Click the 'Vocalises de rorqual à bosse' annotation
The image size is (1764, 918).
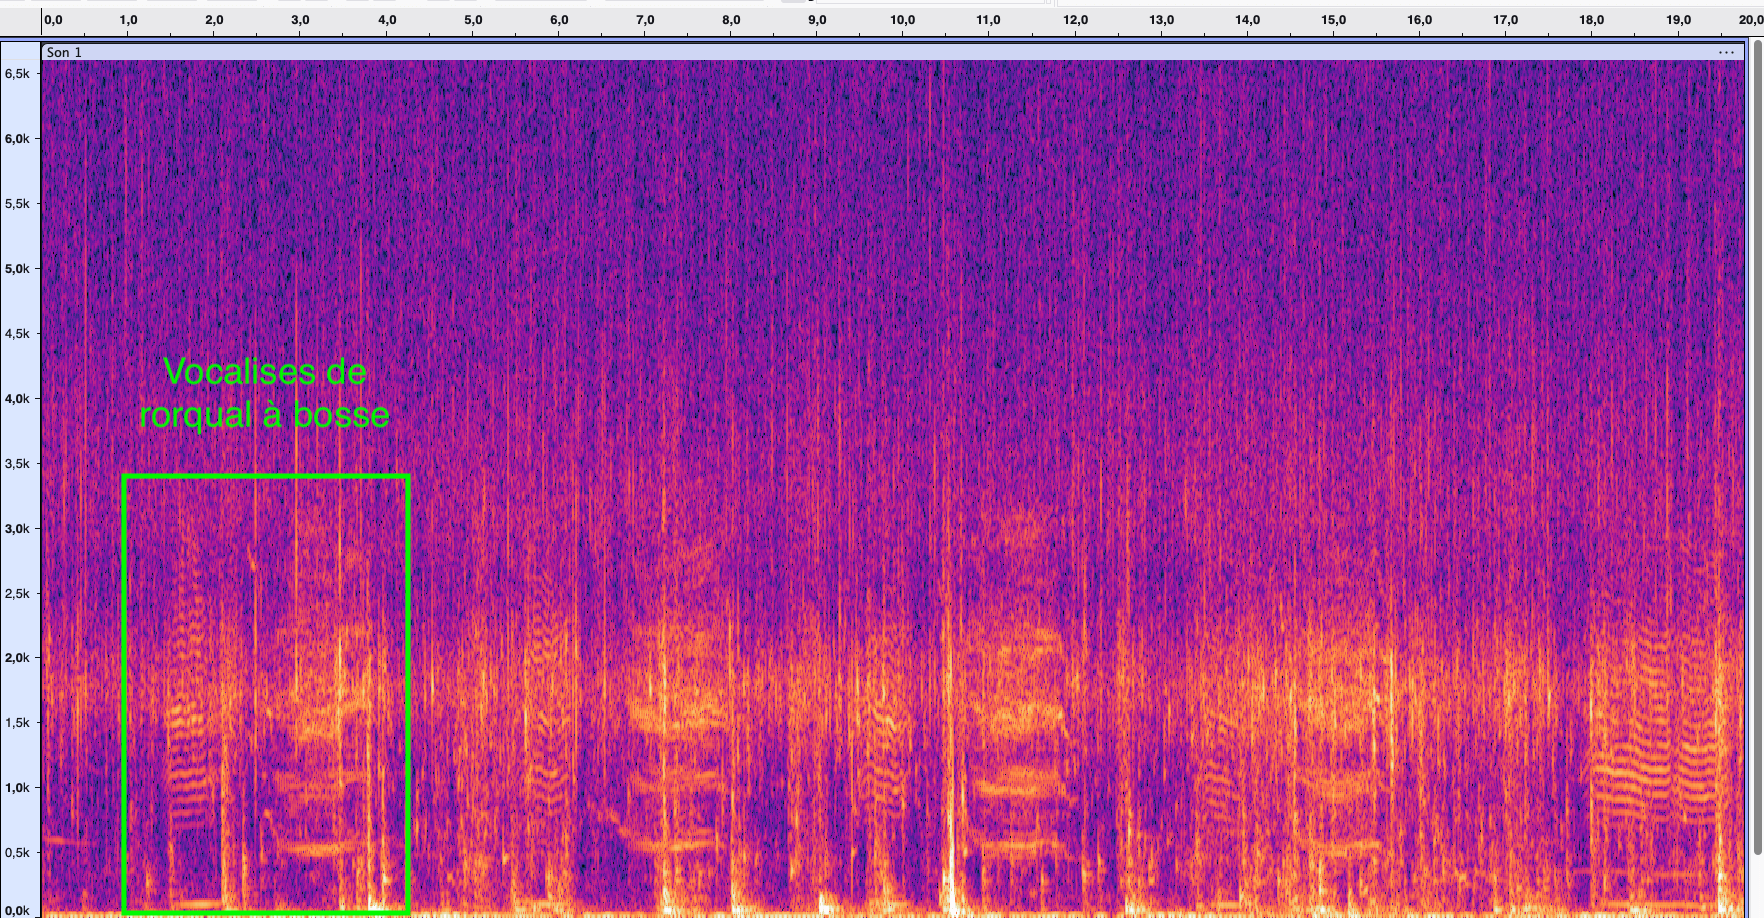pos(265,393)
